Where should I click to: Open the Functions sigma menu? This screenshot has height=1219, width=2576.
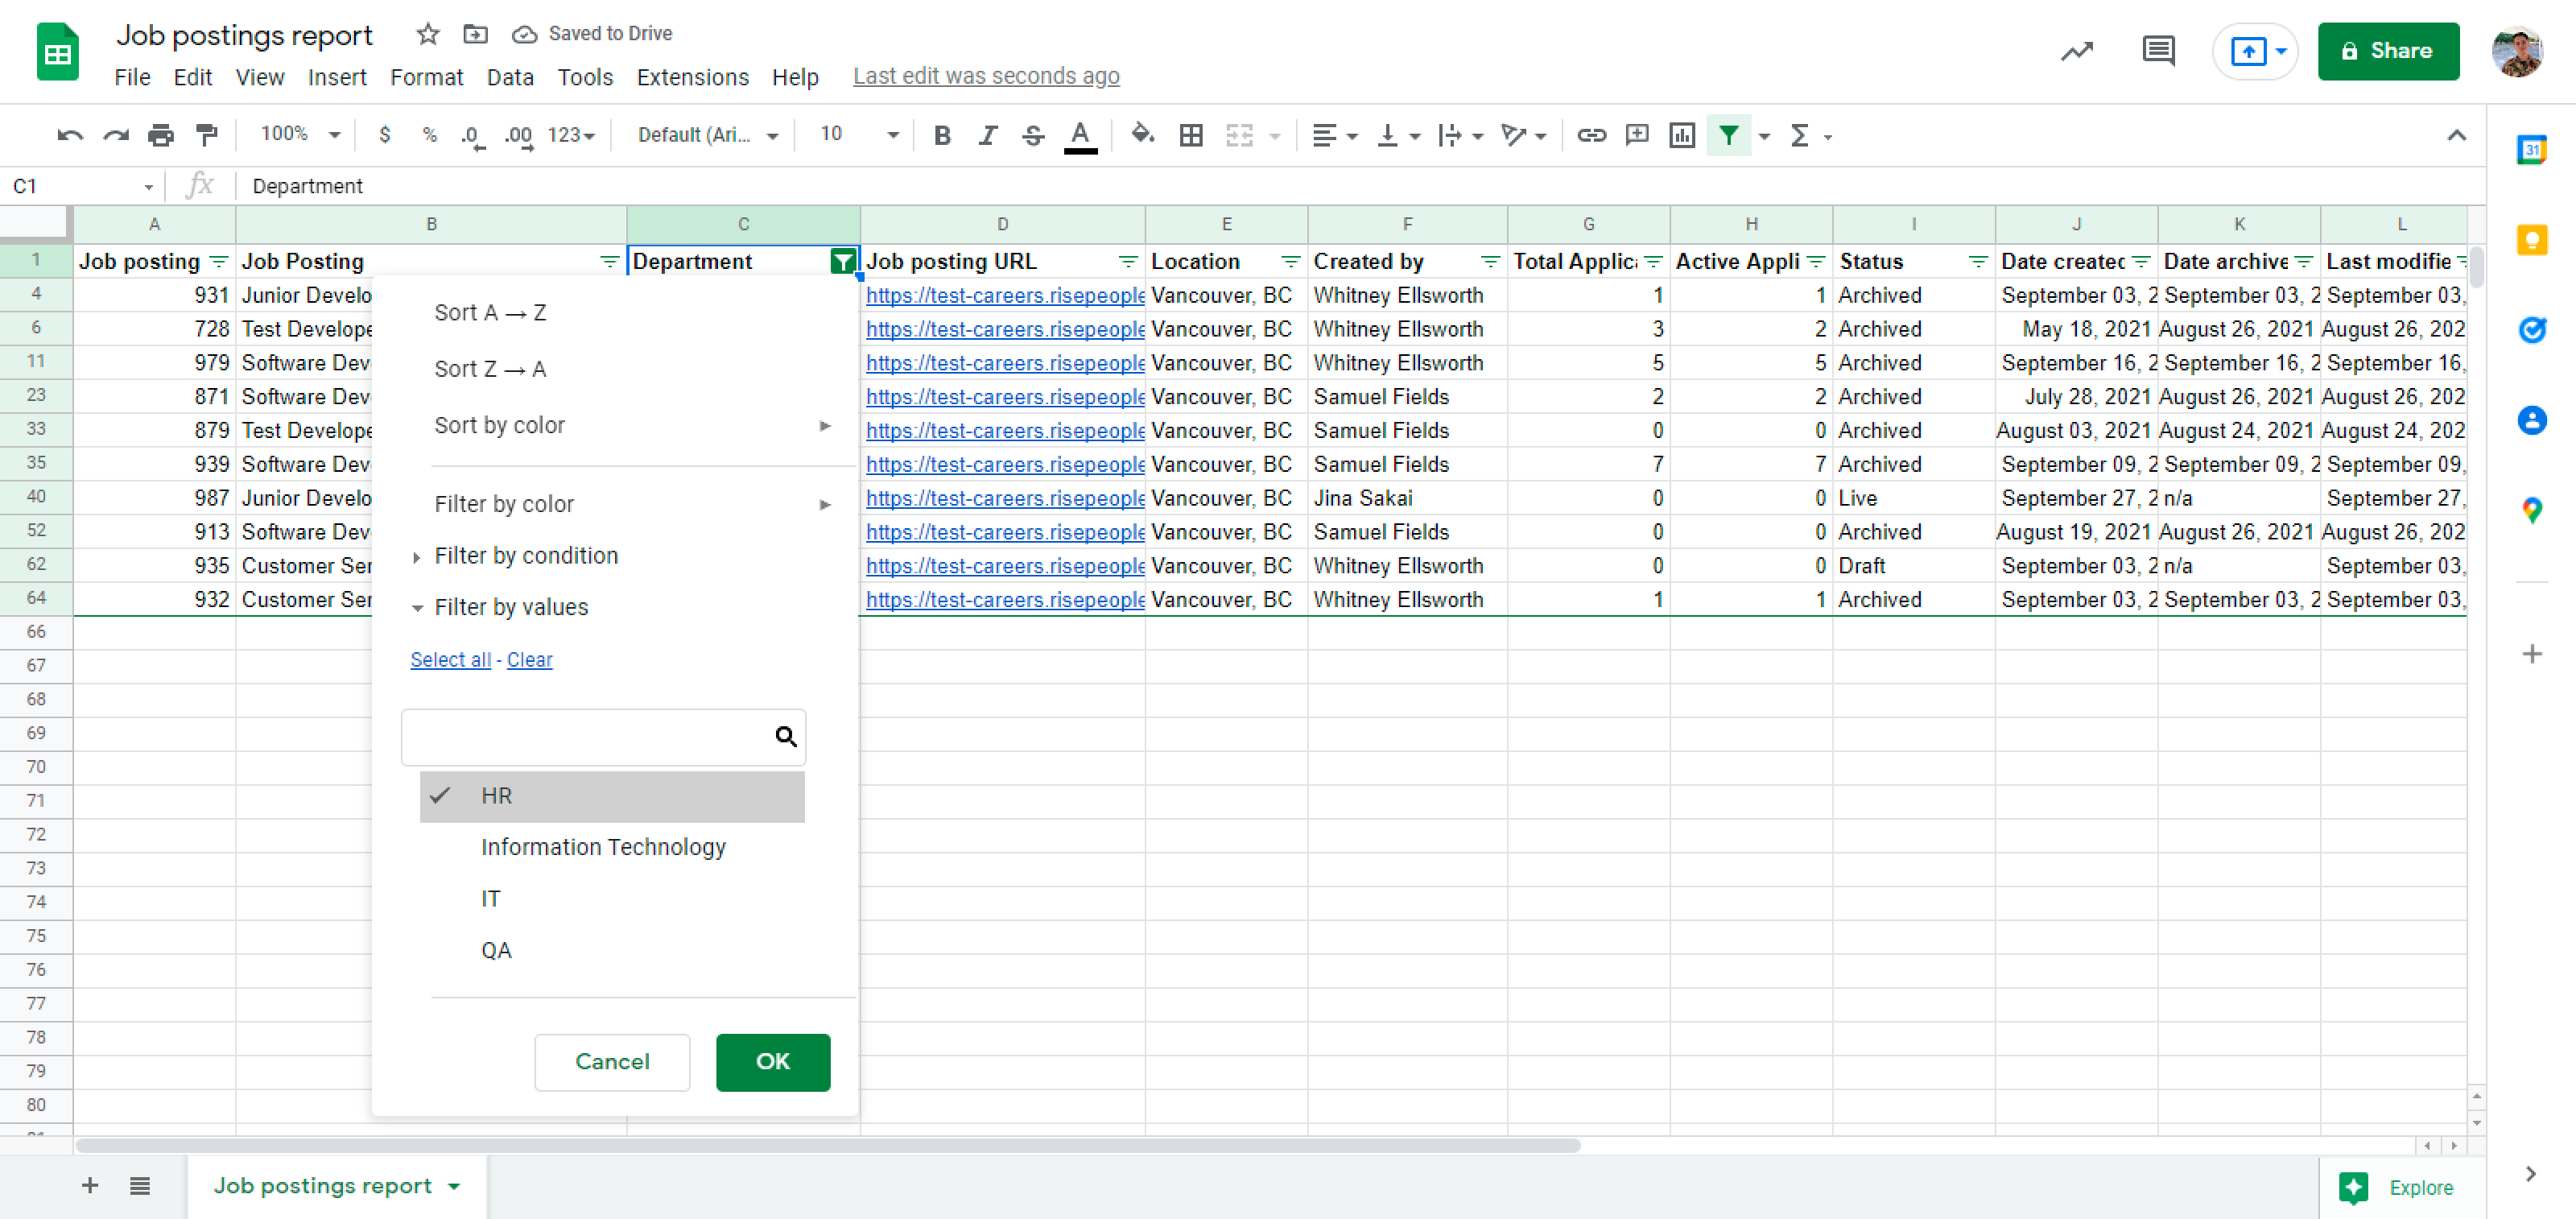click(1800, 135)
